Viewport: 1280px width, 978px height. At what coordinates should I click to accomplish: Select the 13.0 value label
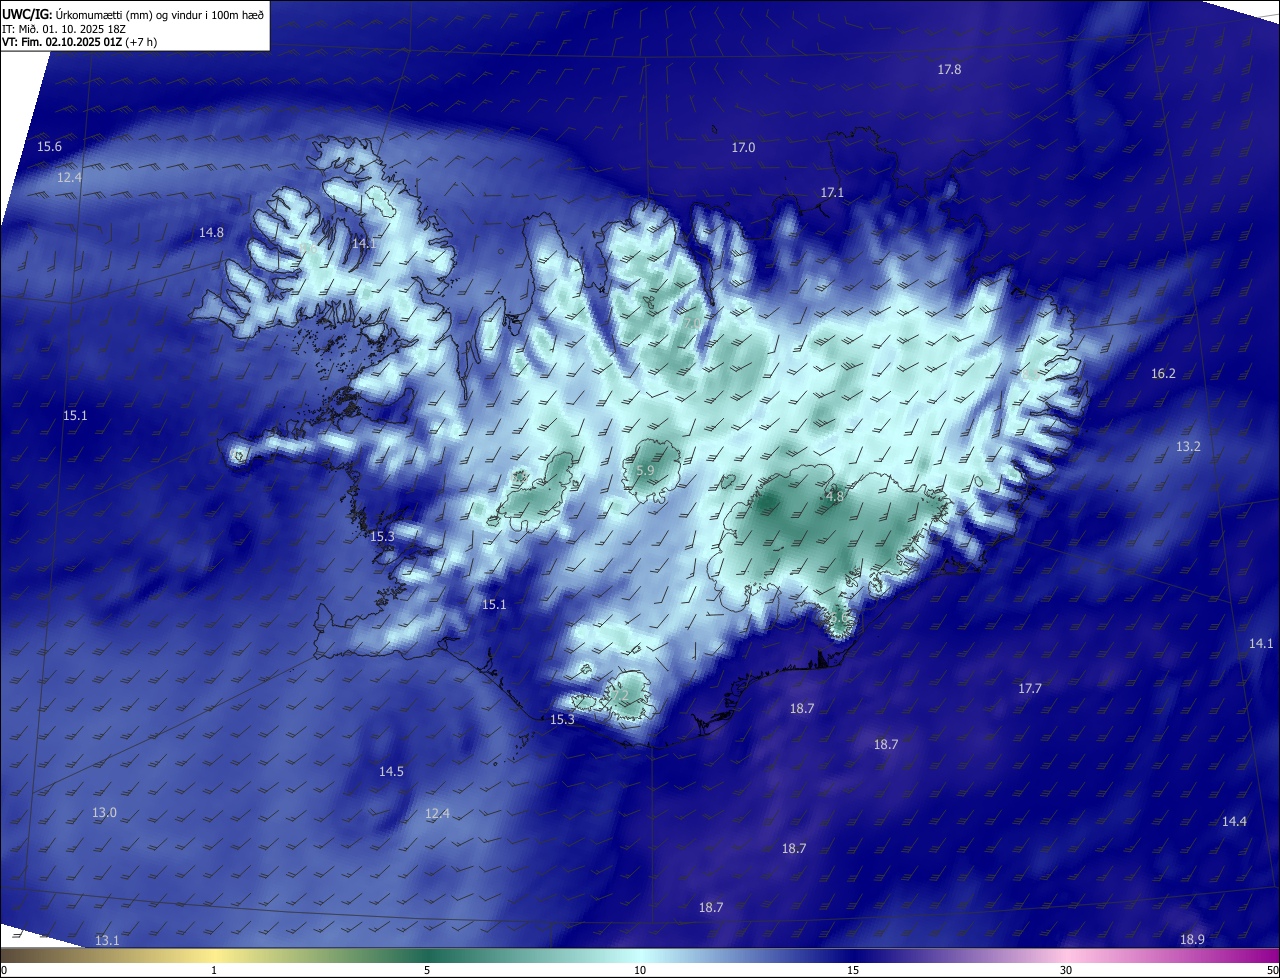point(104,812)
